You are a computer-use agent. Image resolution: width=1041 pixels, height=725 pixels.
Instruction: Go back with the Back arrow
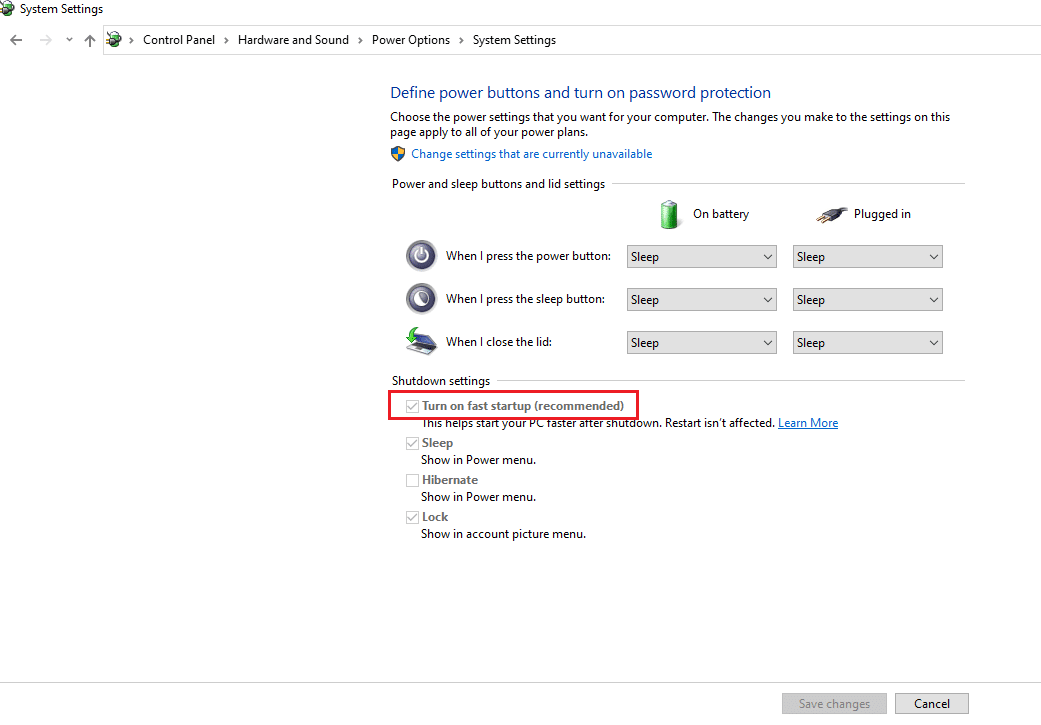(17, 40)
